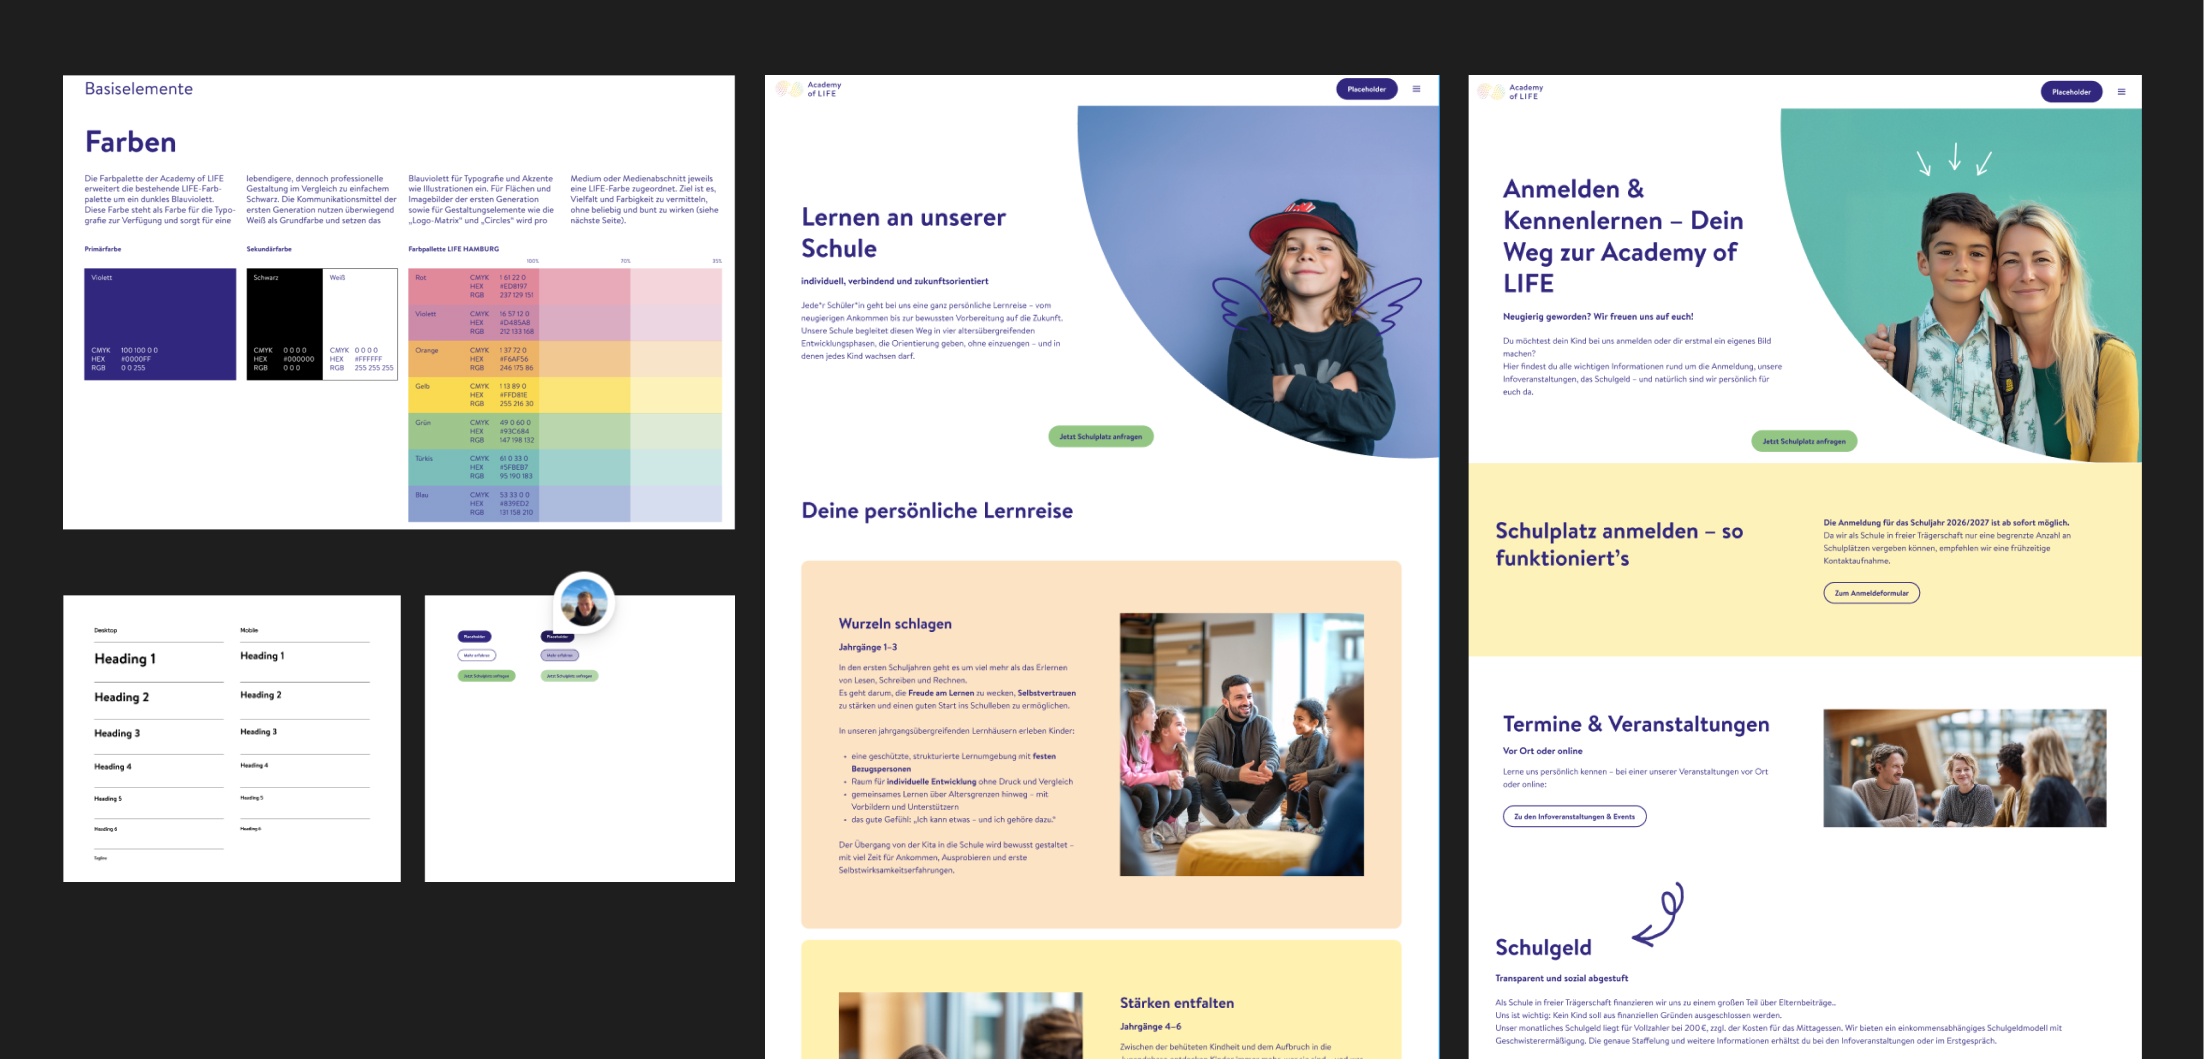Select the Wurzeln schlagen group photo

tap(1241, 745)
